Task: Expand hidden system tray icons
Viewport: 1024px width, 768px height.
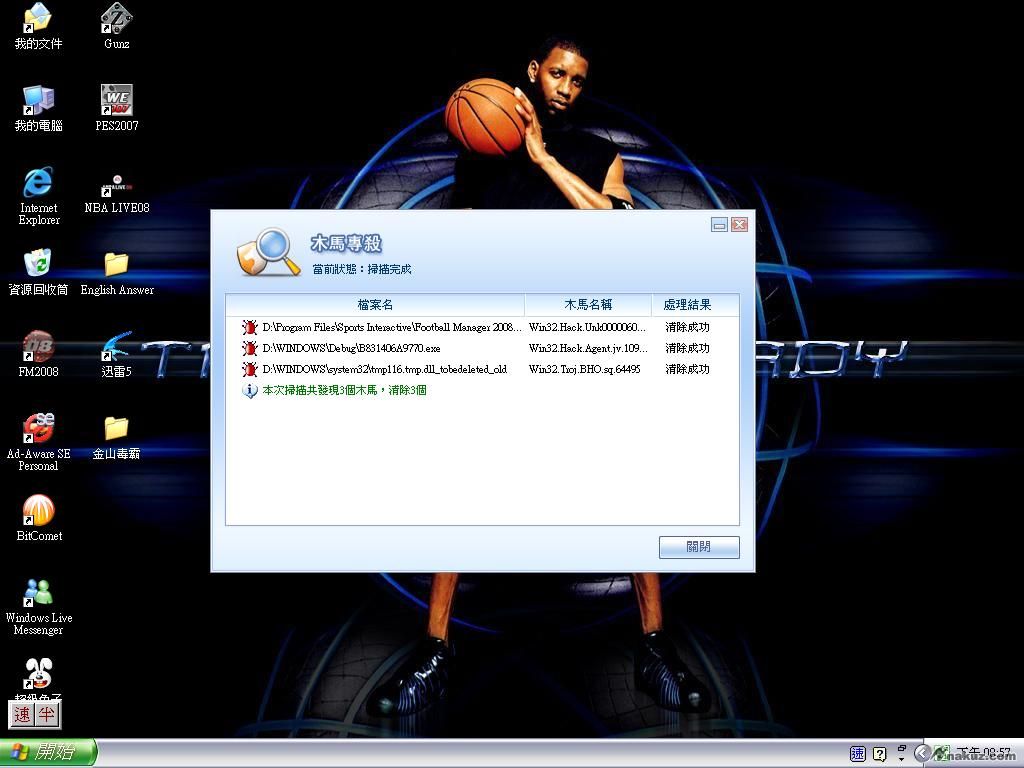Action: coord(921,754)
